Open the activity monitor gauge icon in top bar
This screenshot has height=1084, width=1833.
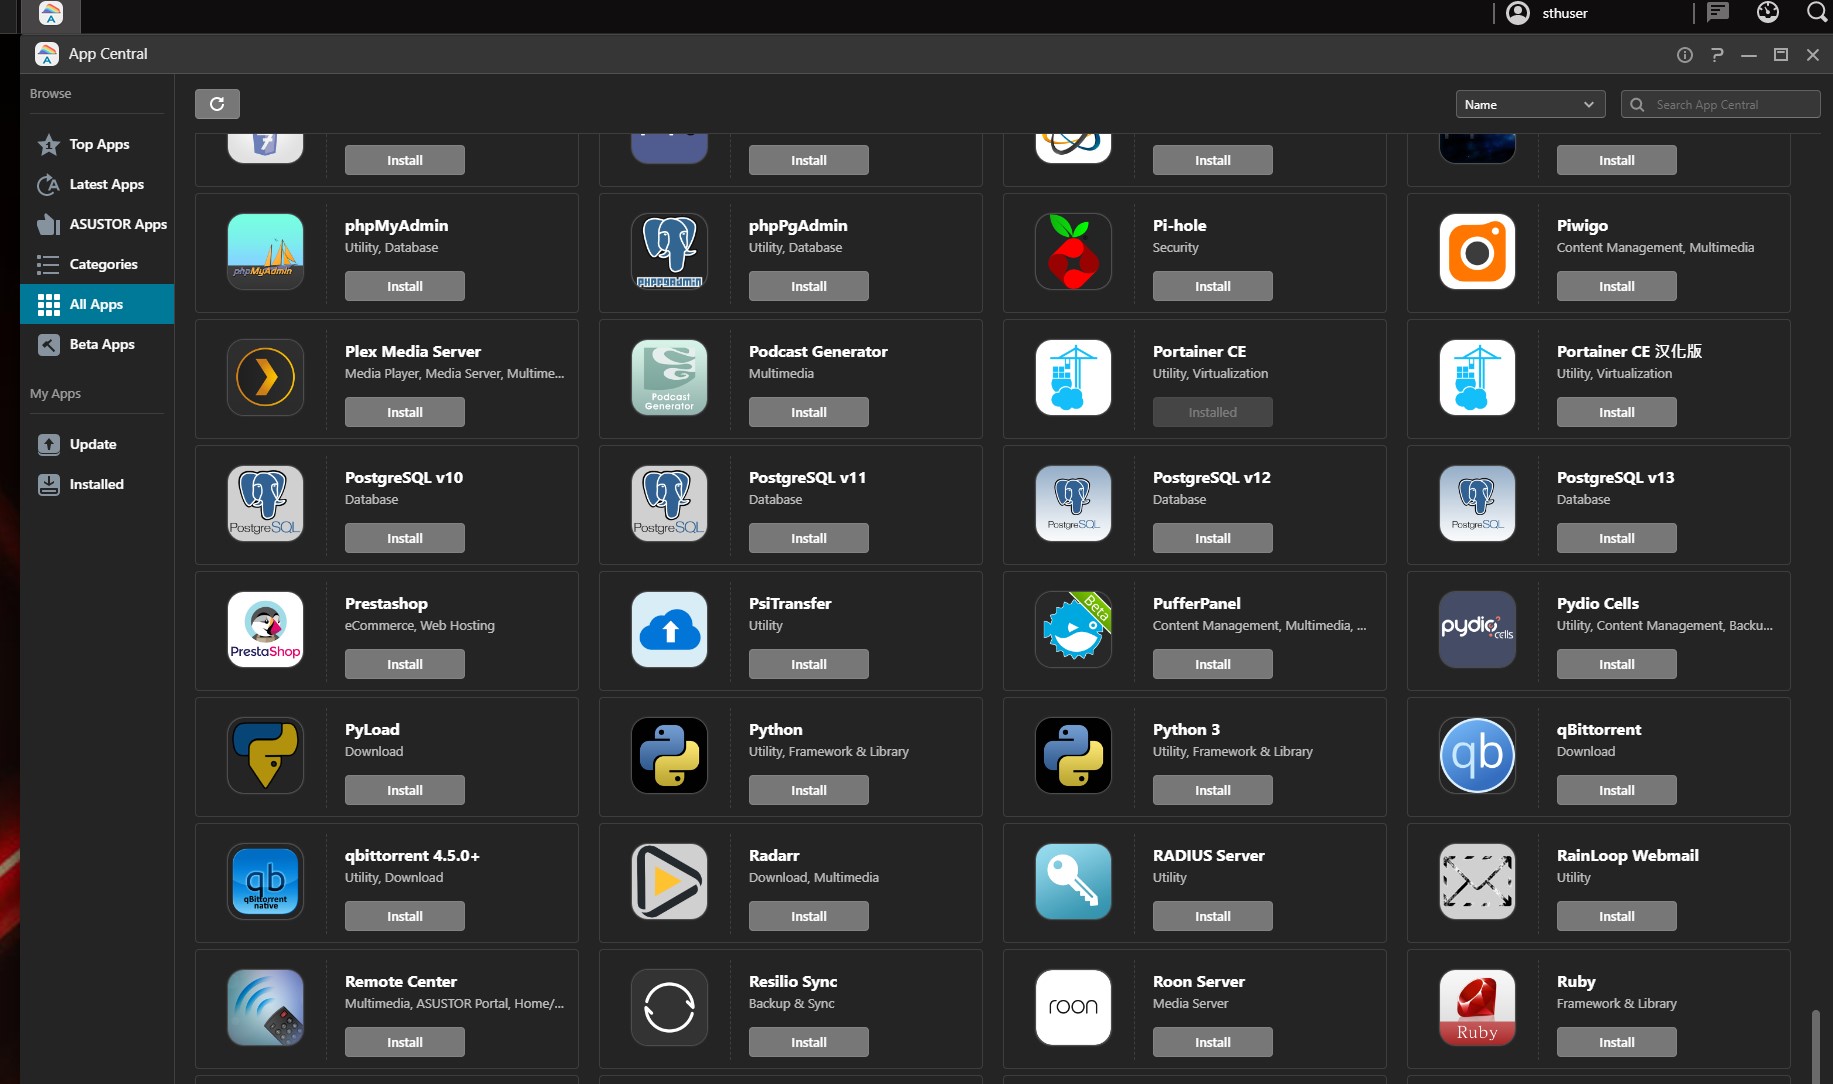(1768, 13)
